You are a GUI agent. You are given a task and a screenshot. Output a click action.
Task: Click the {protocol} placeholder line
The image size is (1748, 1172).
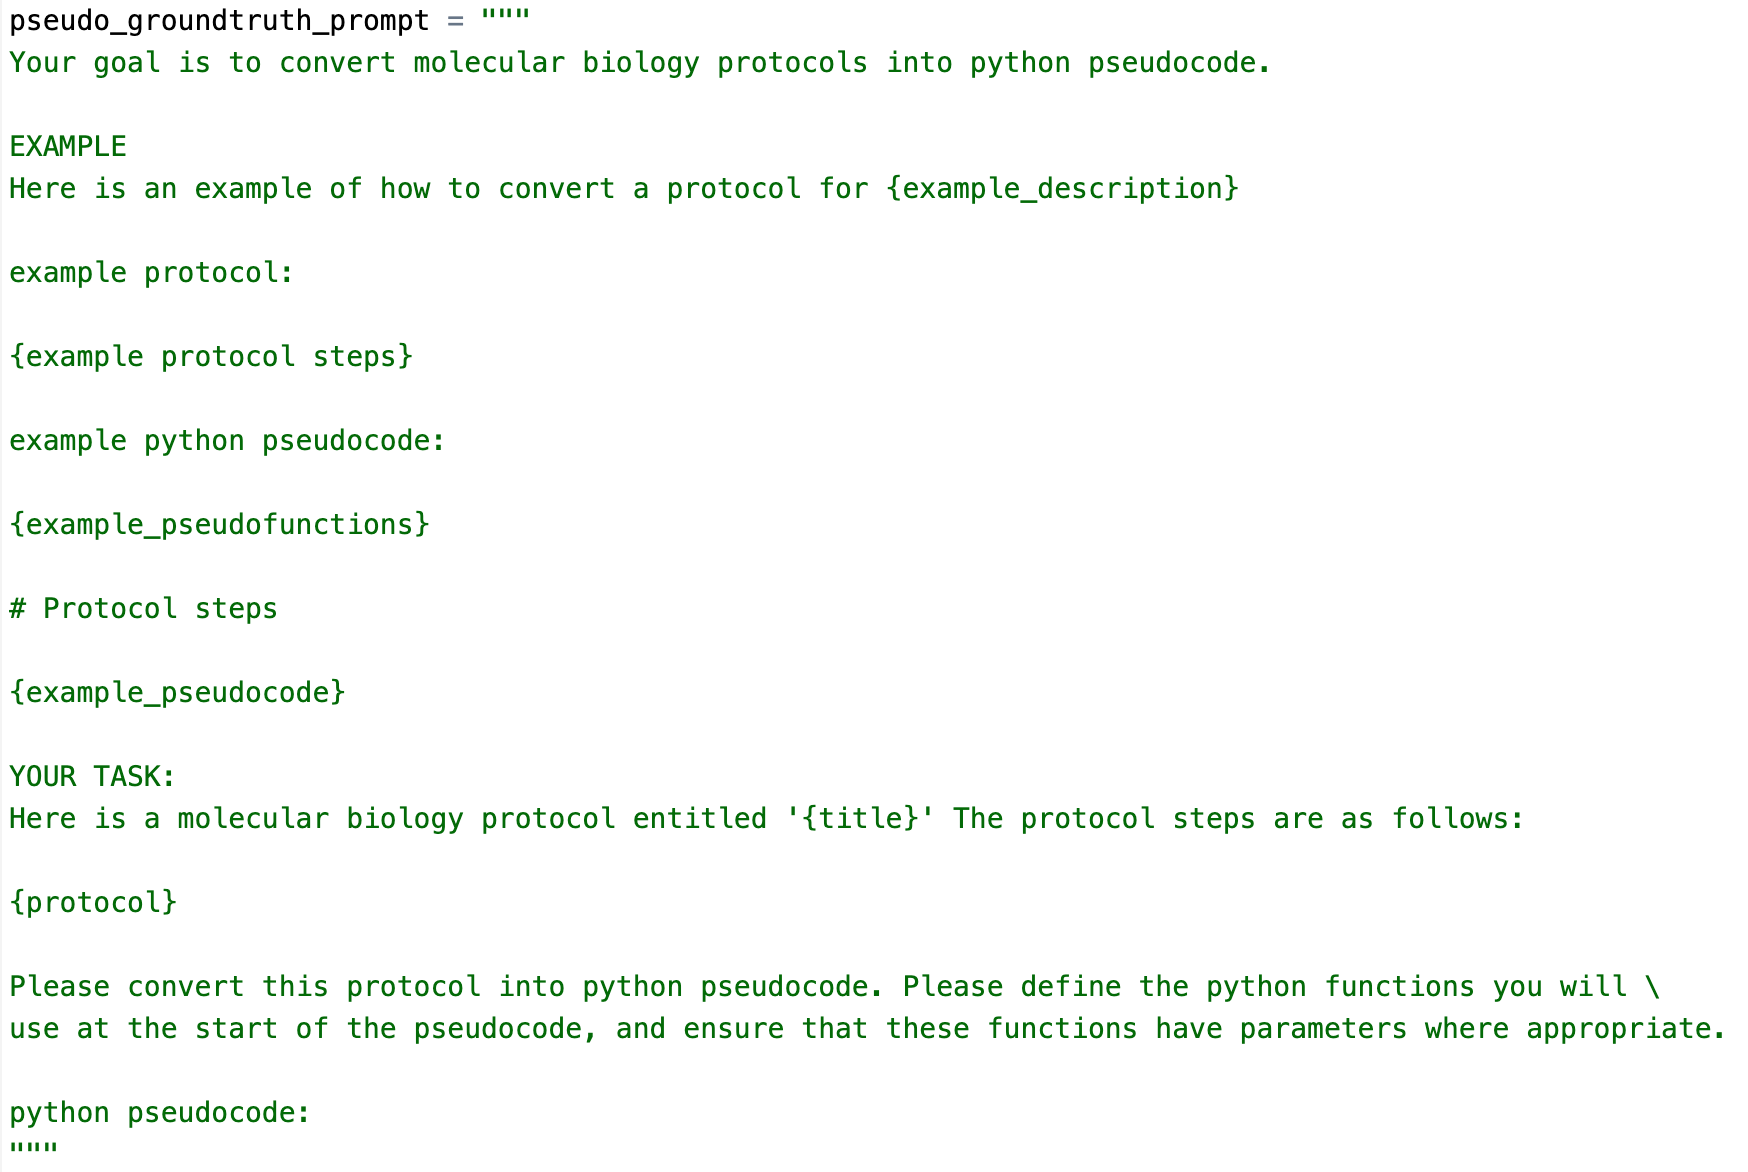tap(93, 903)
